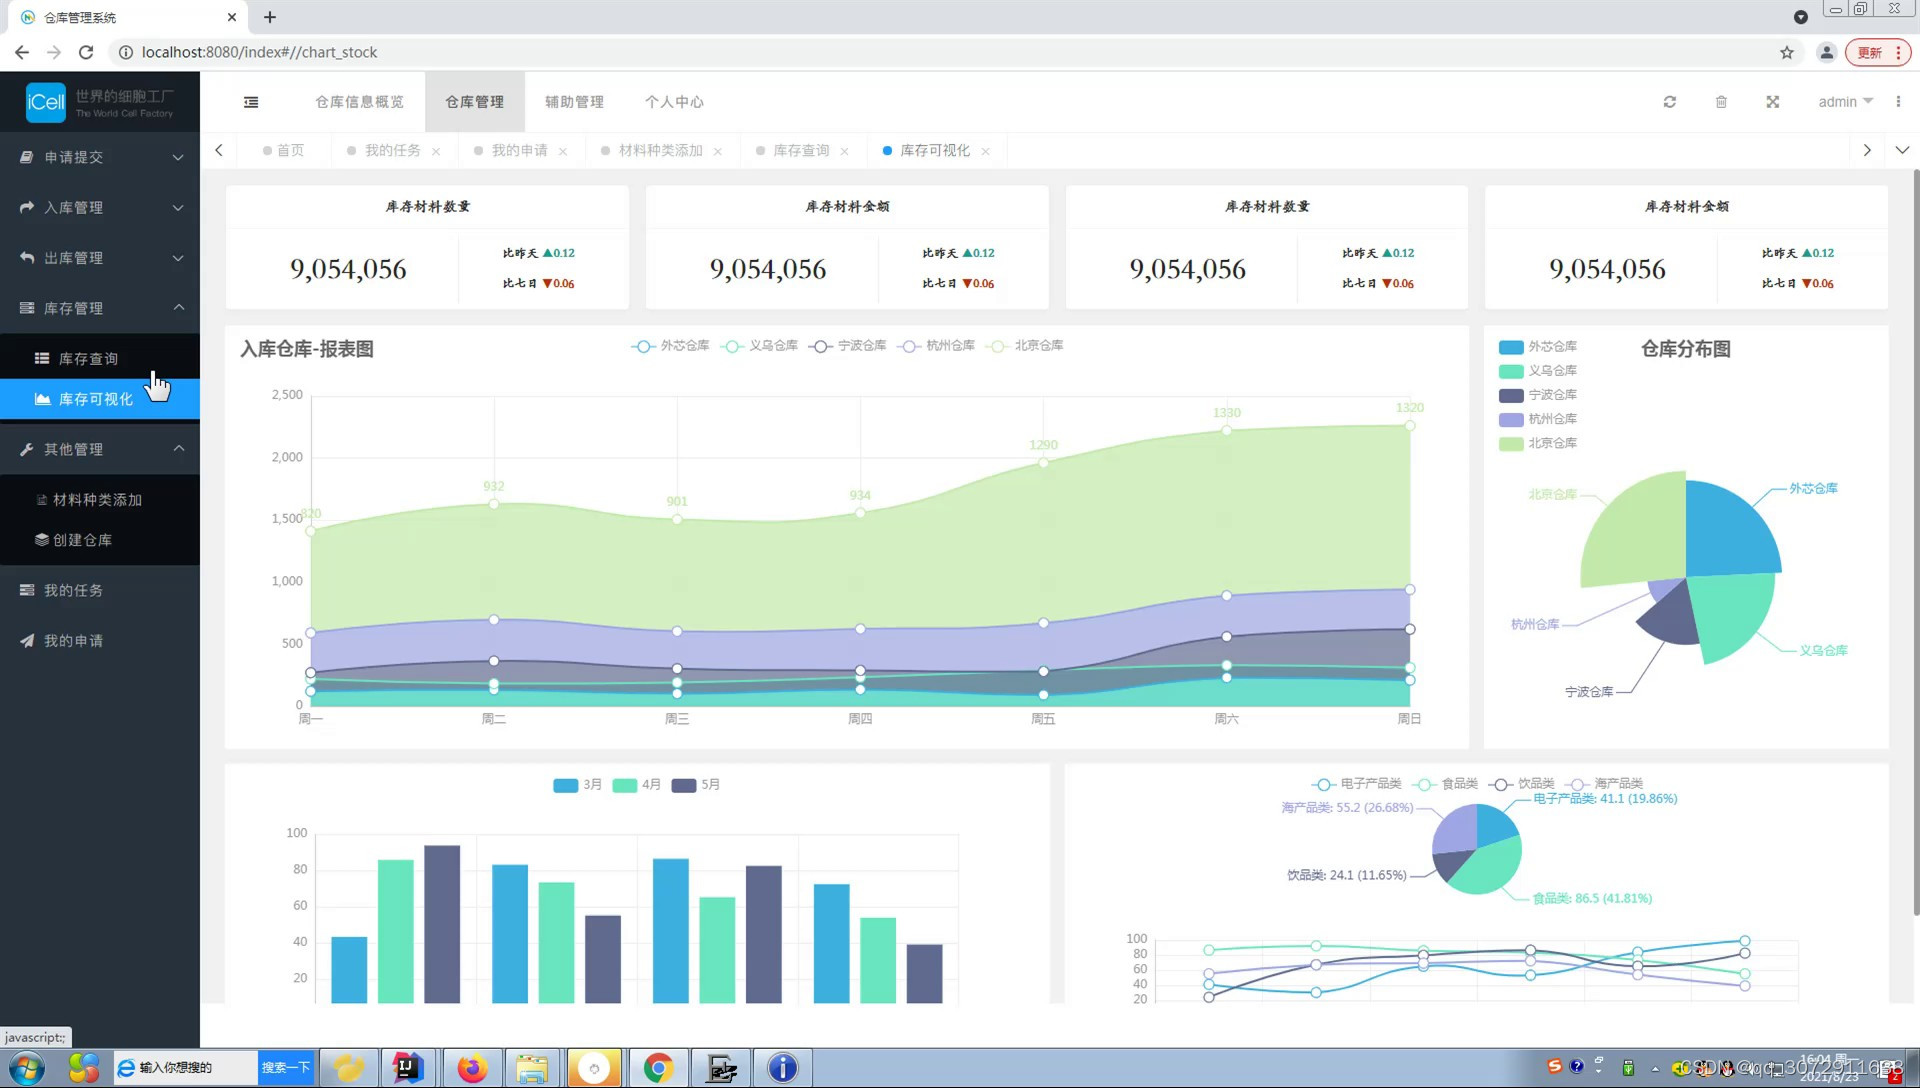Switch to the 库存查询 tab
Viewport: 1920px width, 1088px height.
click(801, 151)
